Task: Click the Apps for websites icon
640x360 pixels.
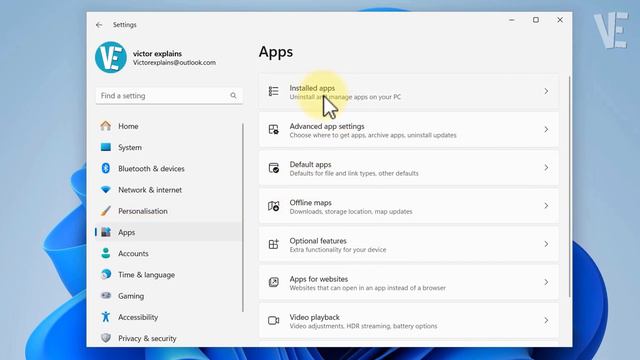Action: [273, 282]
